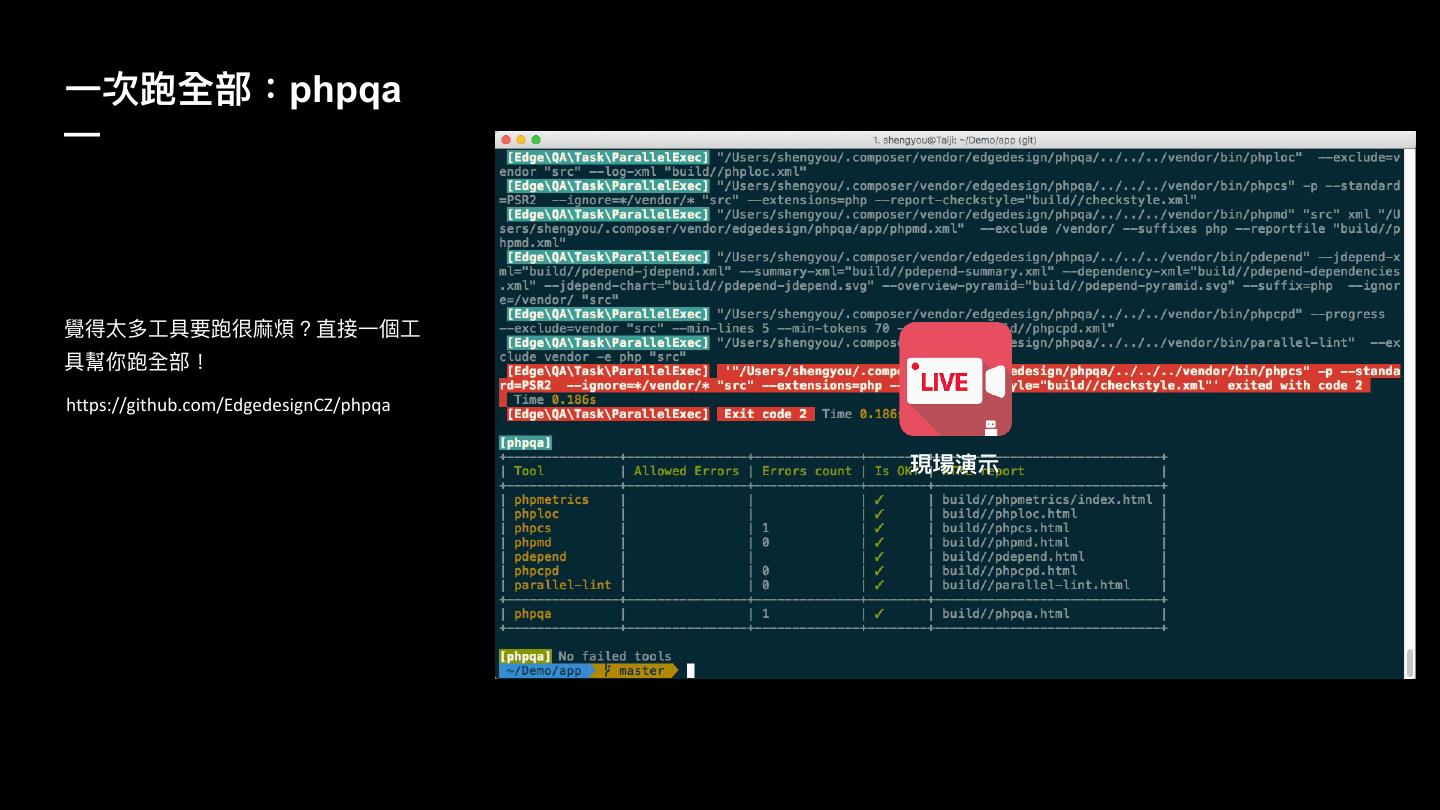Zoom the terminal with the green button

coord(536,140)
